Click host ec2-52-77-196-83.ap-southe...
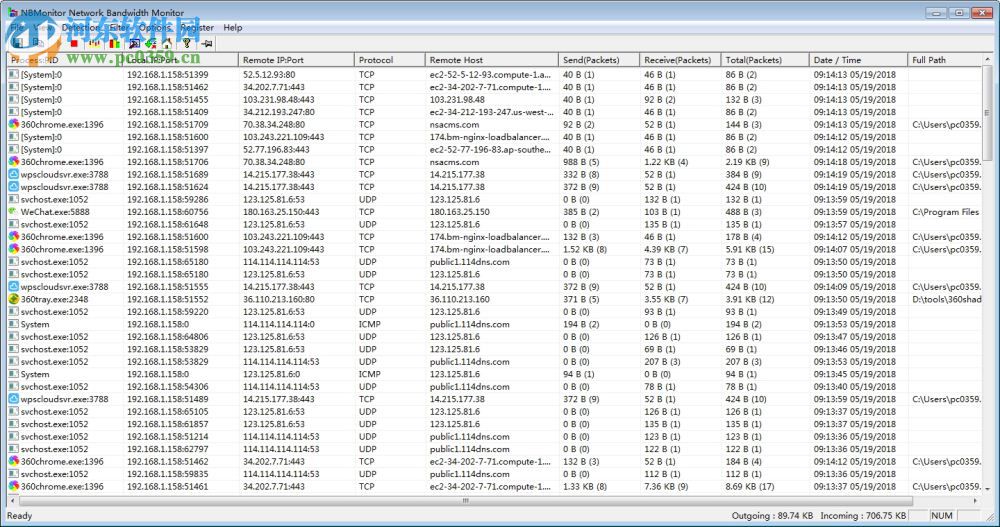The image size is (1000, 527). click(490, 149)
